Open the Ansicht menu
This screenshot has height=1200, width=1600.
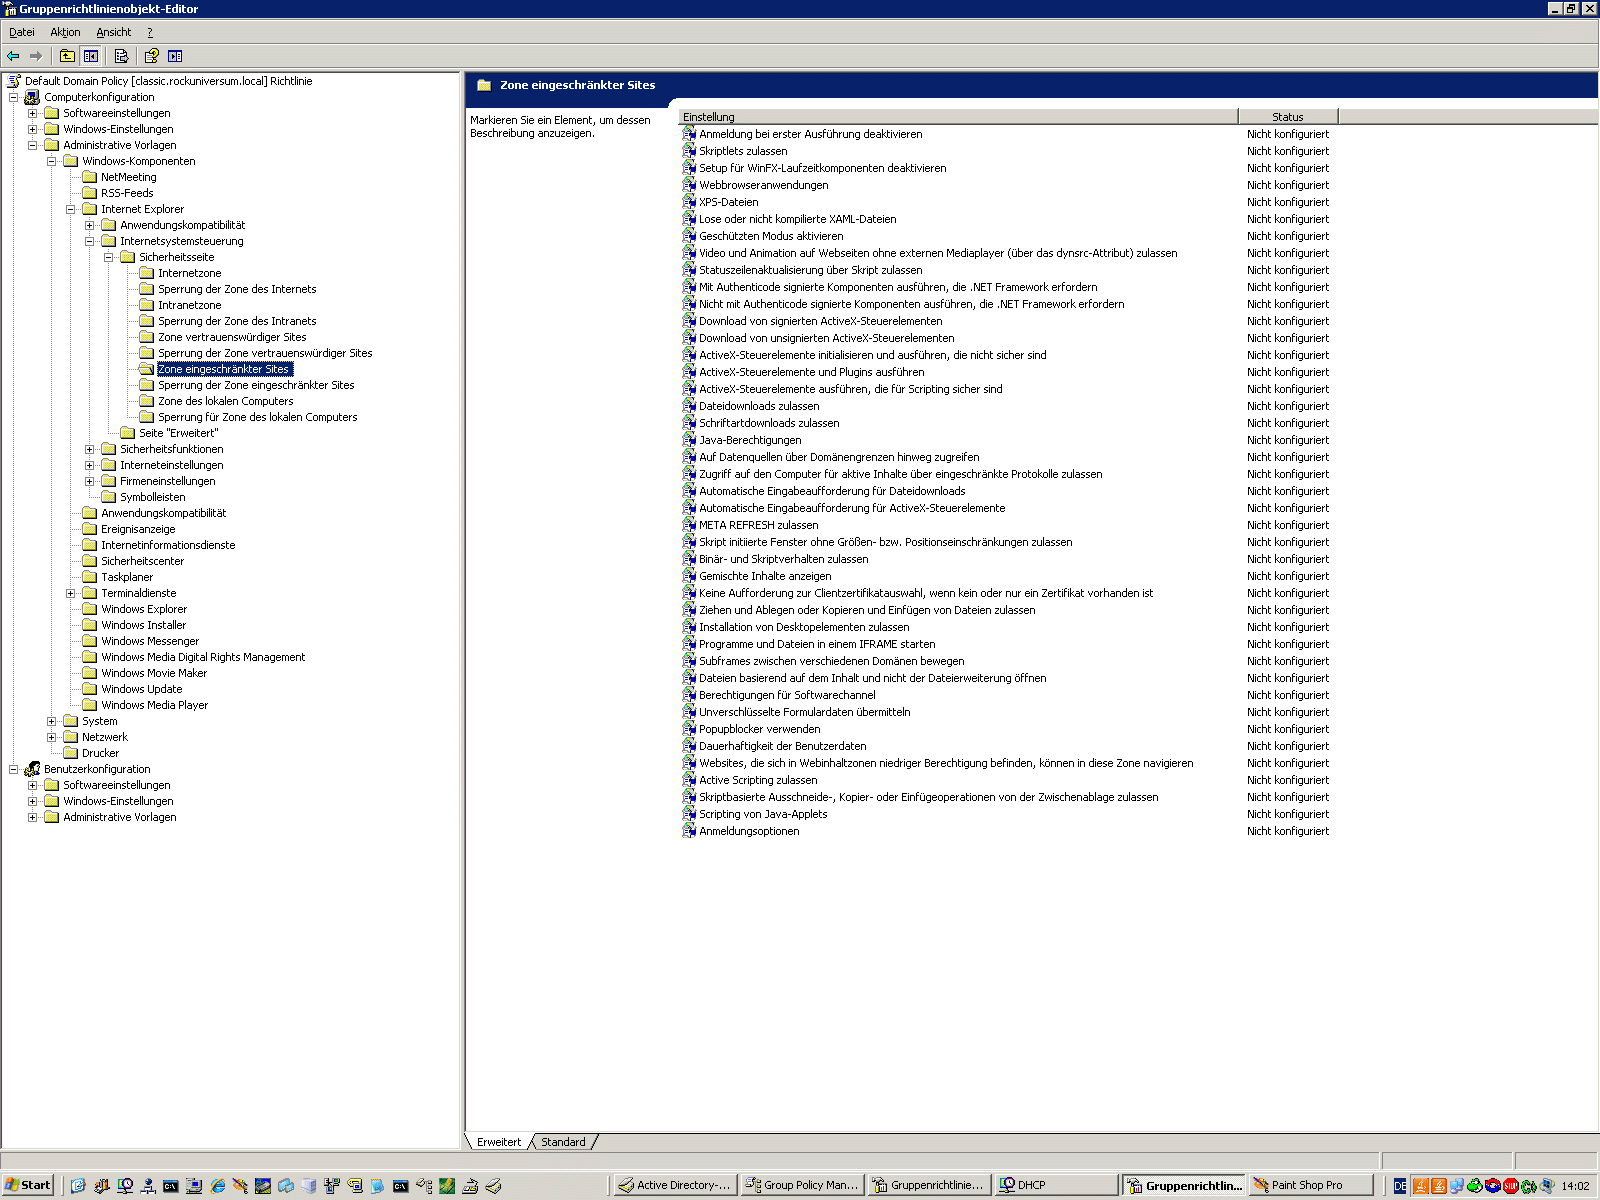pyautogui.click(x=113, y=32)
